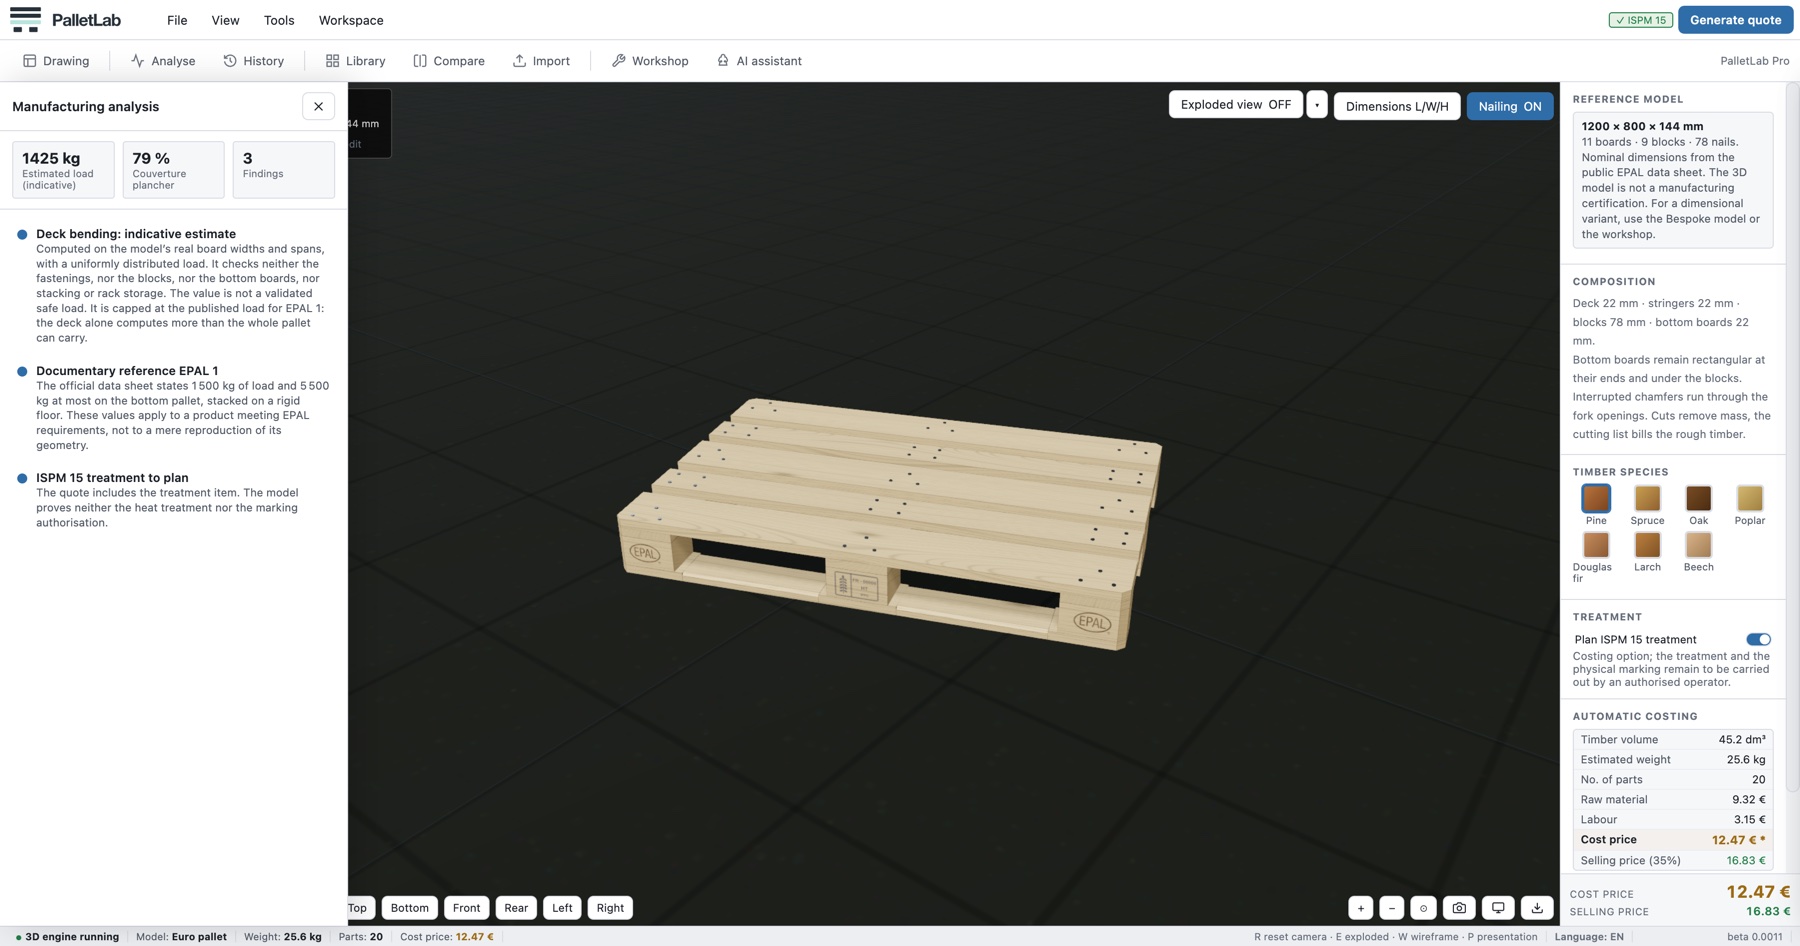Switch to the Front camera view
The image size is (1800, 946).
pos(466,908)
